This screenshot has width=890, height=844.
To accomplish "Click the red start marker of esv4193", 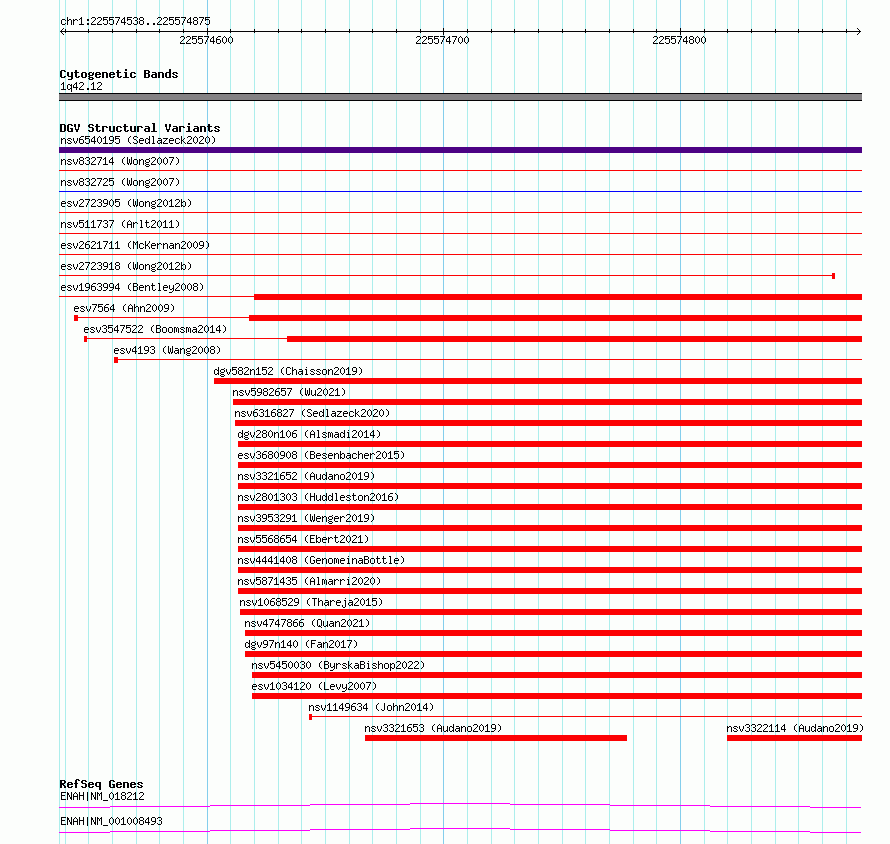I will 116,360.
